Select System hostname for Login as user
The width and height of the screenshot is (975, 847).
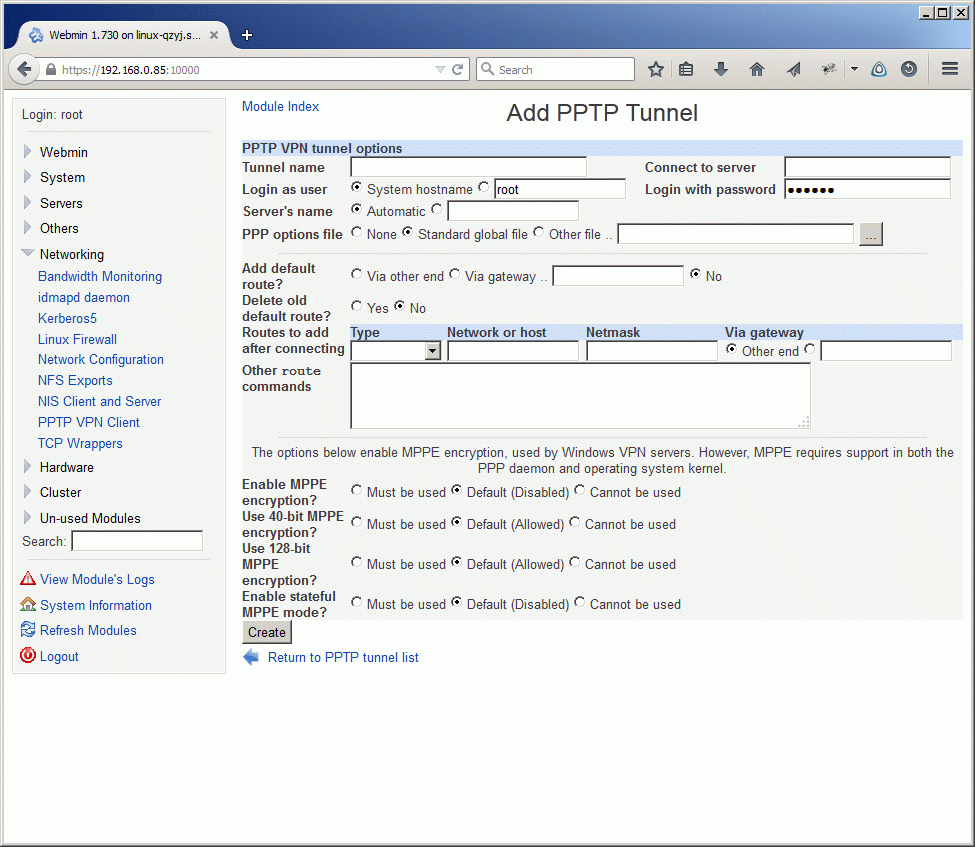356,187
